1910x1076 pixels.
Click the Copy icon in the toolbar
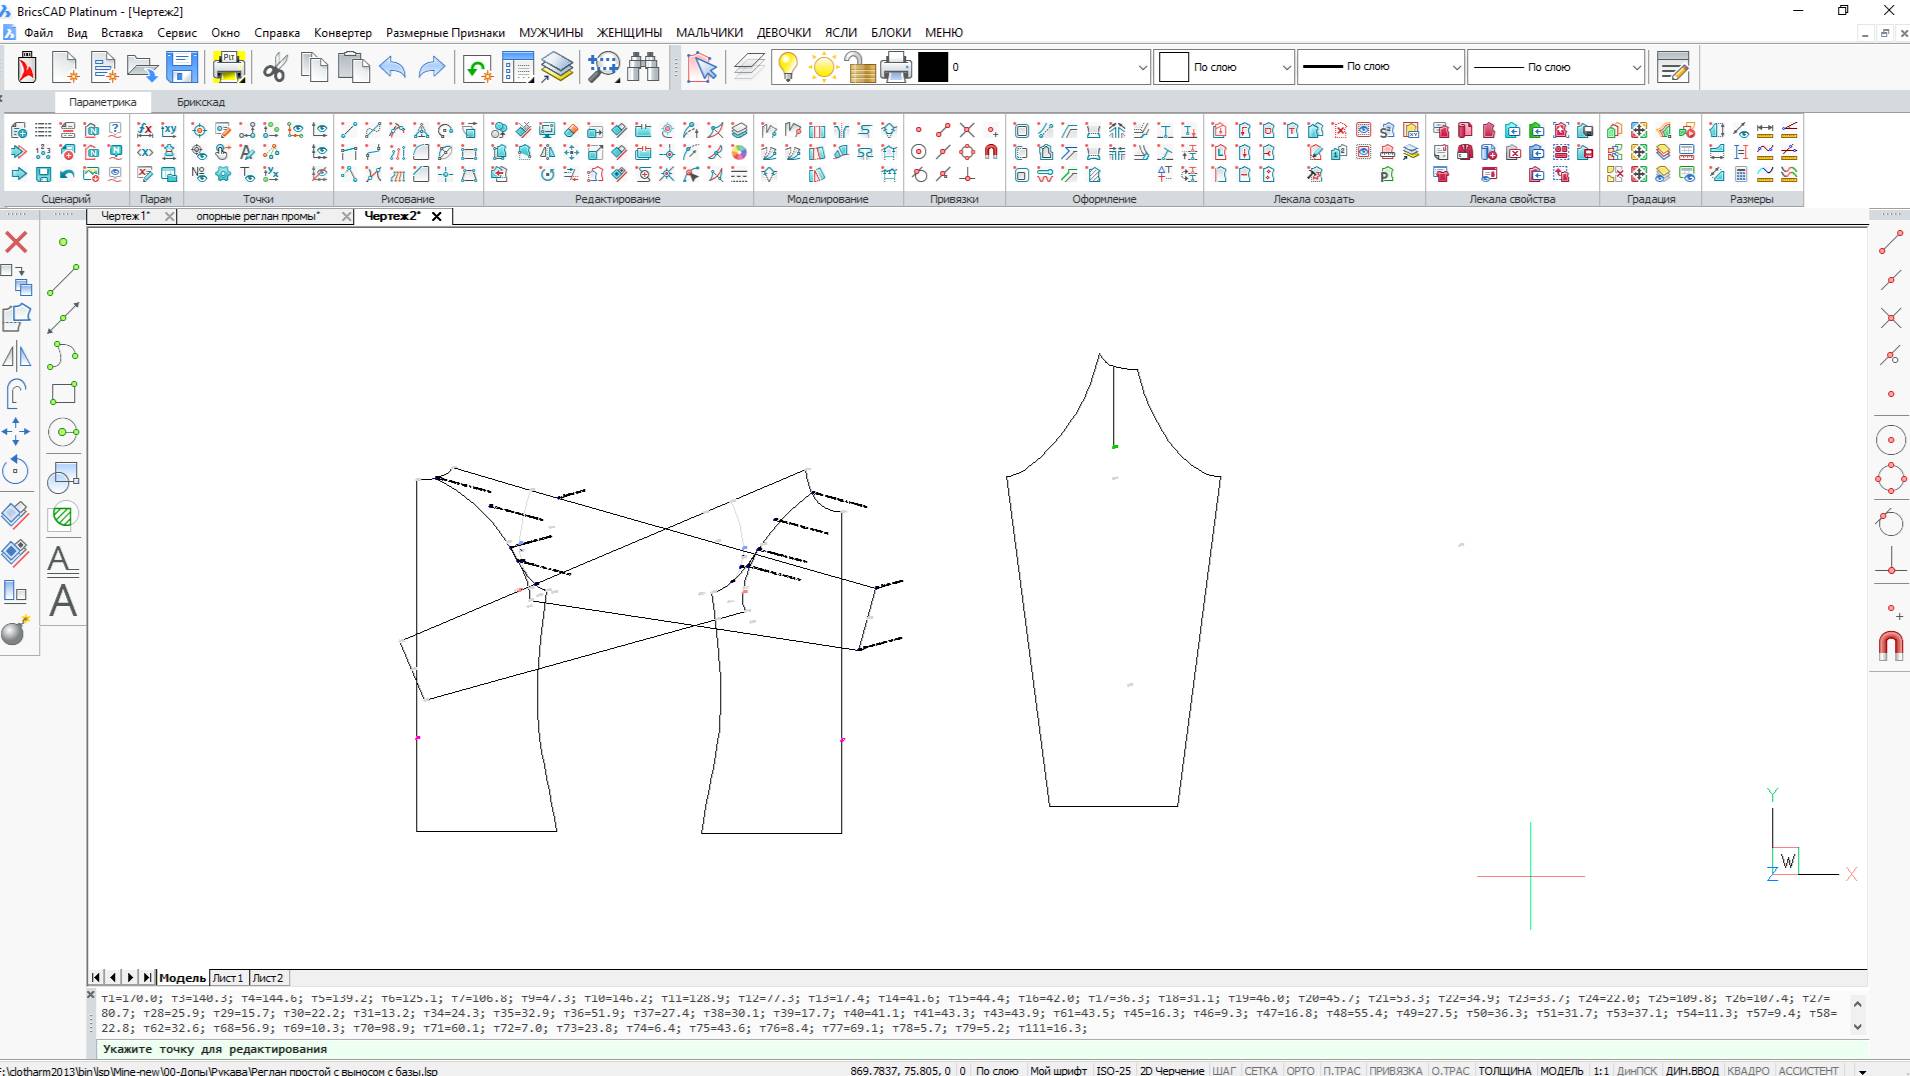click(x=314, y=67)
